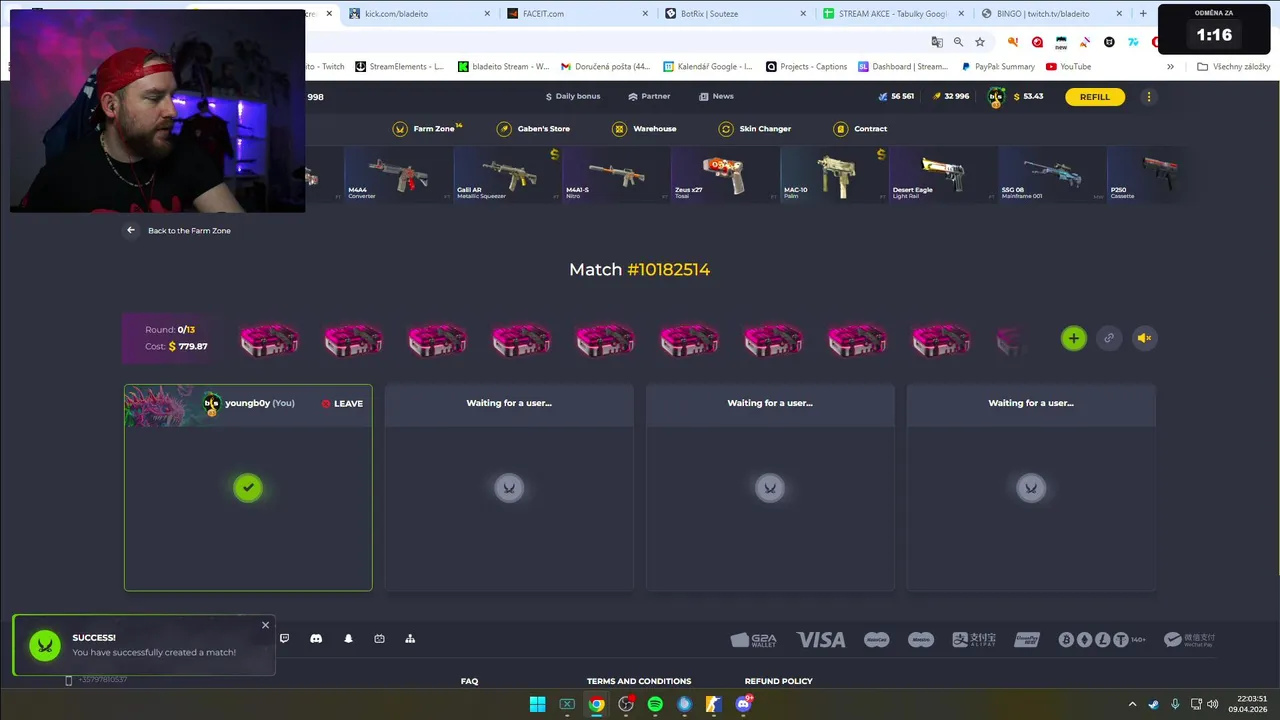Screen dimensions: 1280x720
Task: Switch to the FACEIT.com tab
Action: tap(578, 14)
